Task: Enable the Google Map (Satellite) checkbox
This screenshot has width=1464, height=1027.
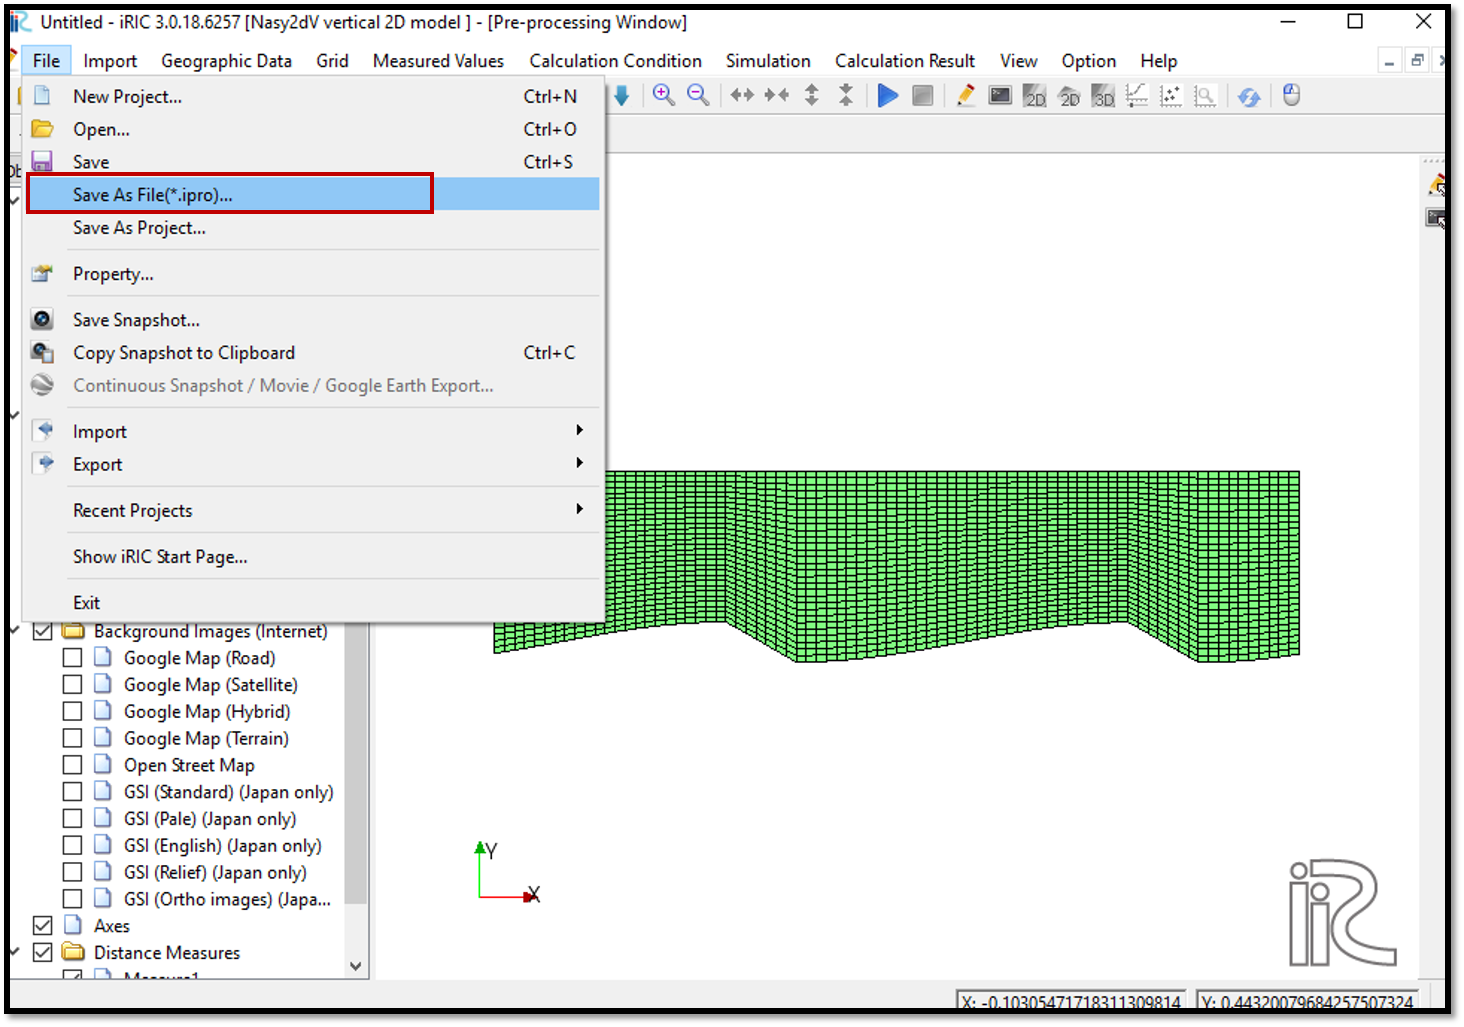Action: coord(72,685)
